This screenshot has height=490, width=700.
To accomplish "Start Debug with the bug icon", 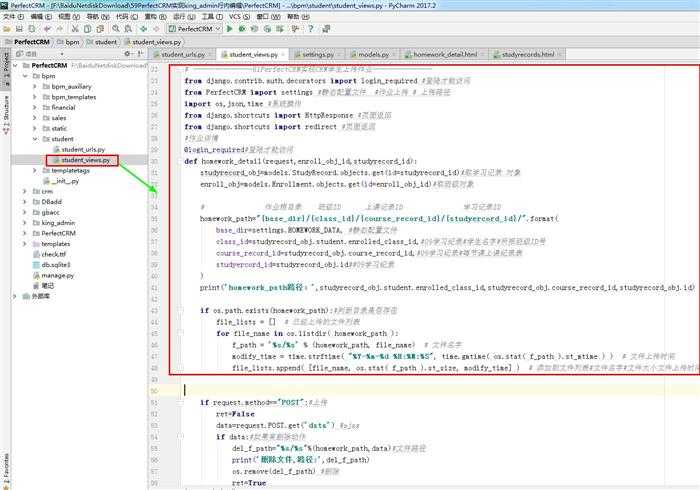I will pos(242,29).
